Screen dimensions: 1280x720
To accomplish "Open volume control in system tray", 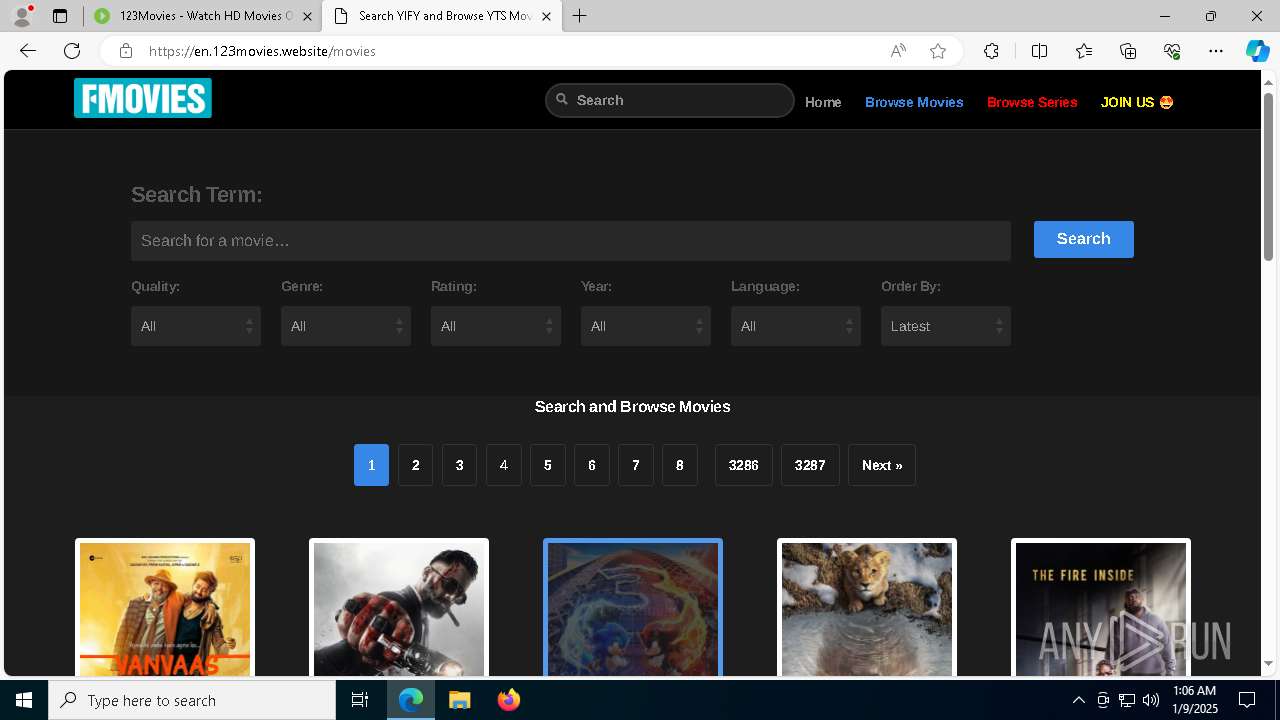I will tap(1151, 700).
